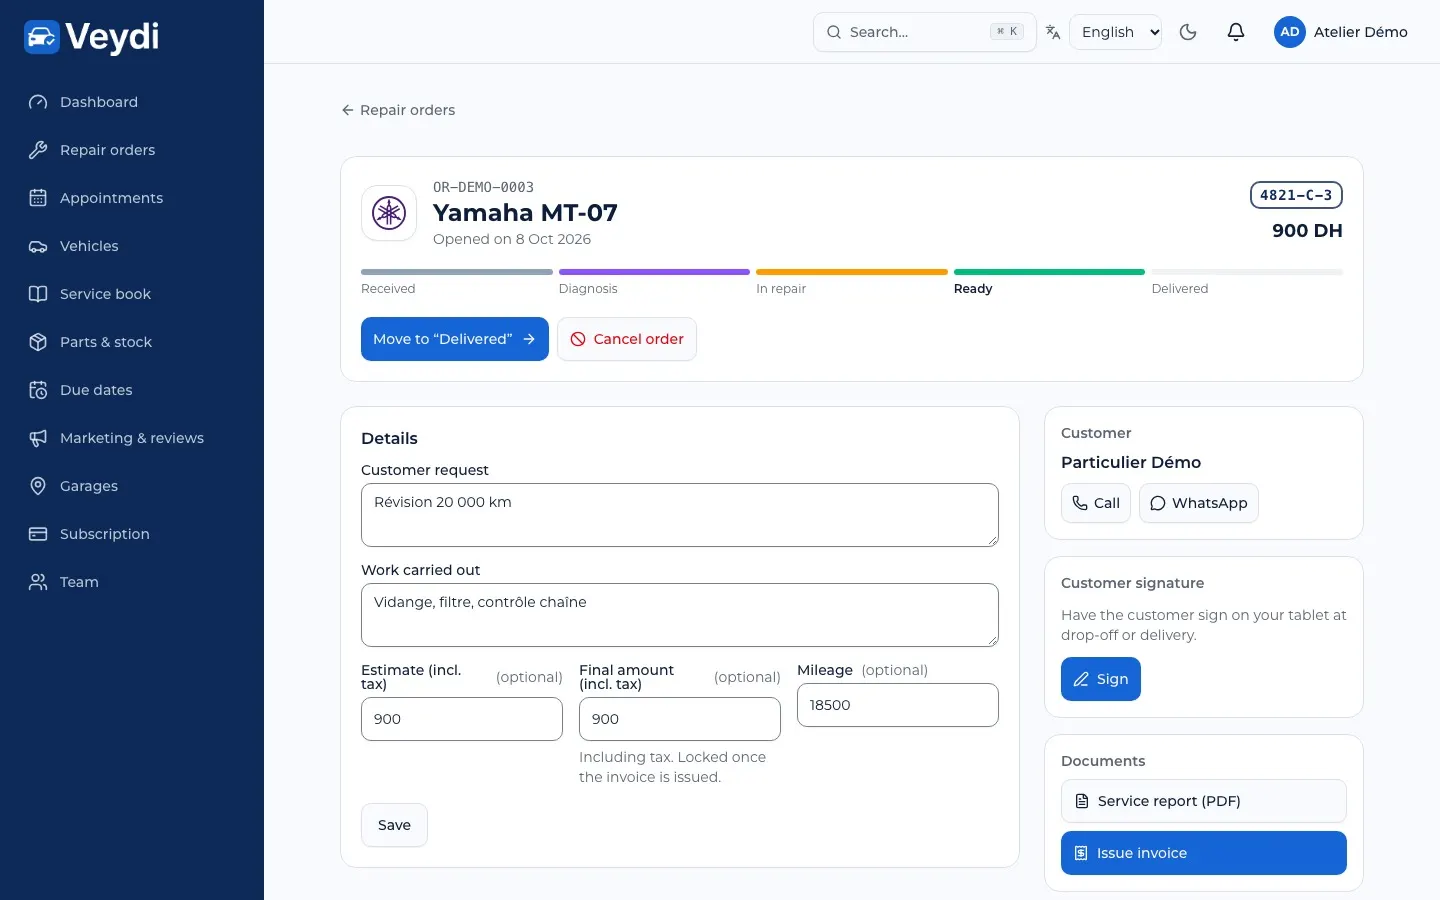This screenshot has height=900, width=1440.
Task: Cancel this repair order
Action: click(x=627, y=339)
